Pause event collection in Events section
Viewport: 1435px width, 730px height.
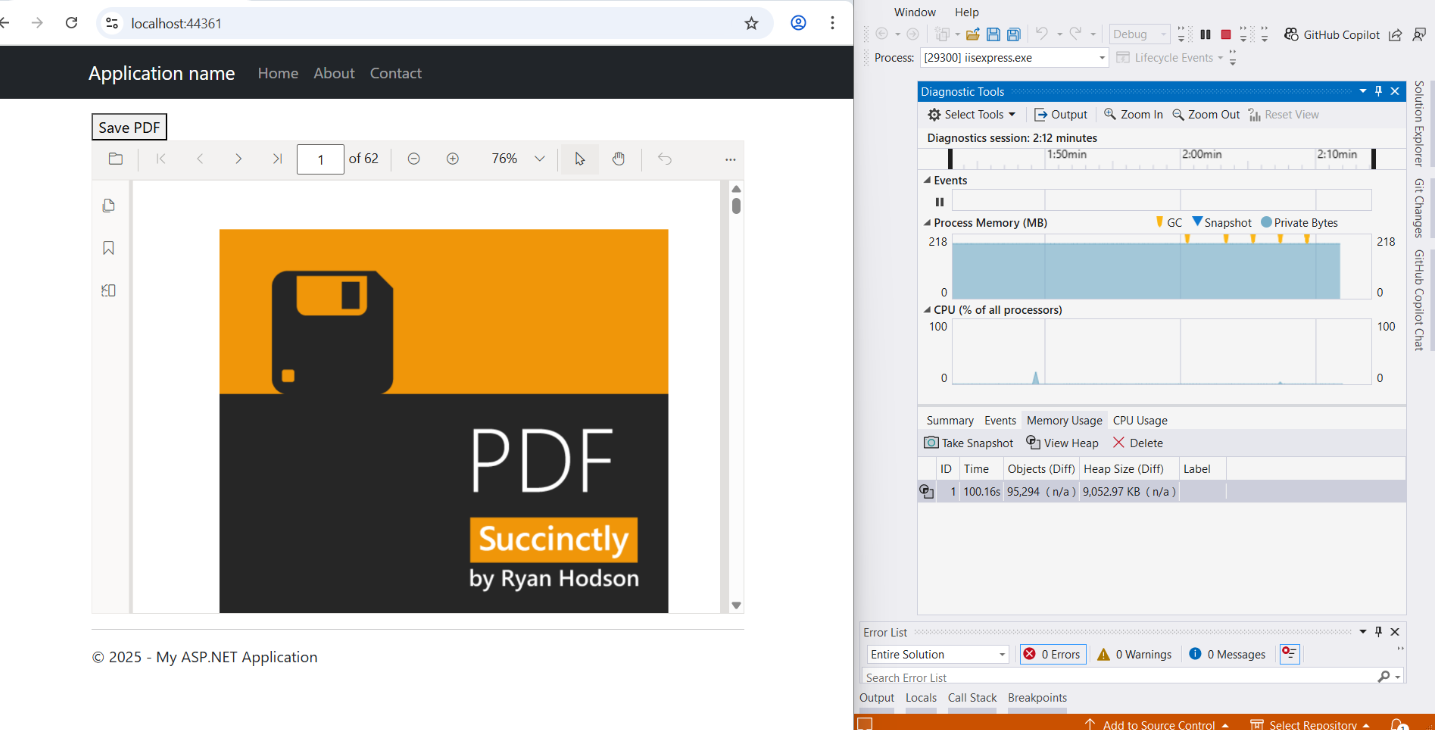939,201
